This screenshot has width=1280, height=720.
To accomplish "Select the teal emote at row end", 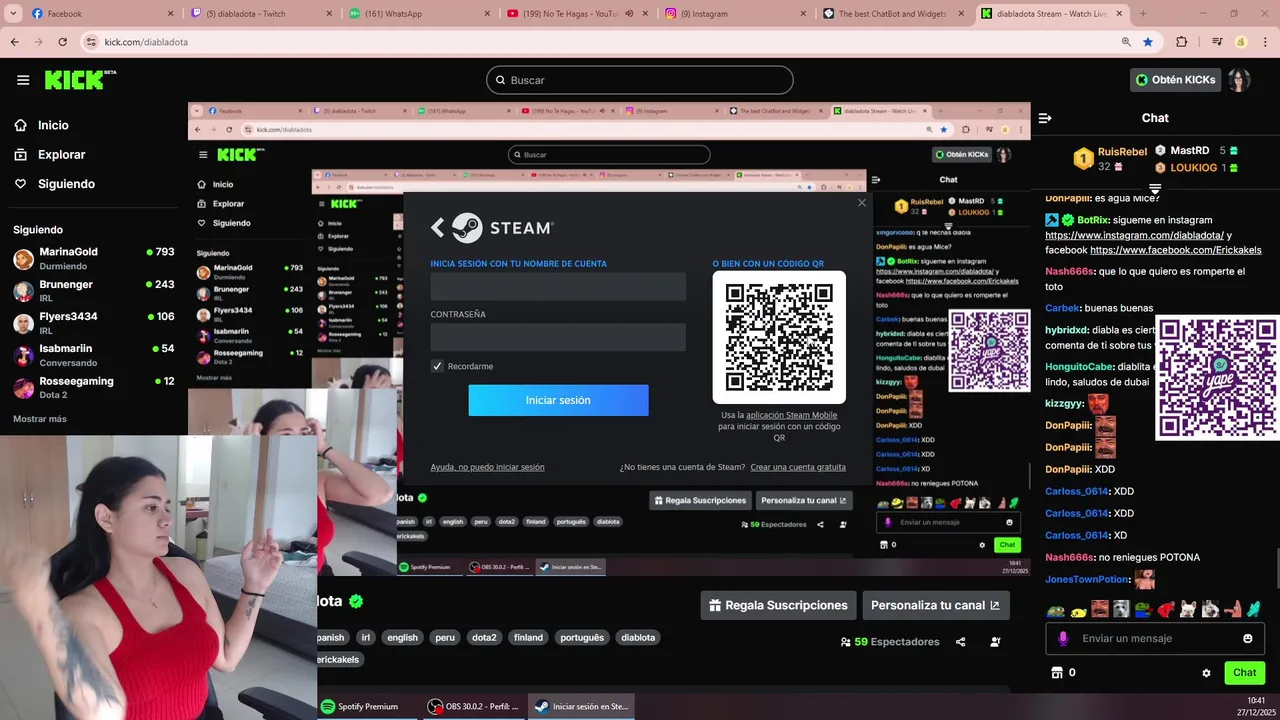I will (x=1254, y=609).
